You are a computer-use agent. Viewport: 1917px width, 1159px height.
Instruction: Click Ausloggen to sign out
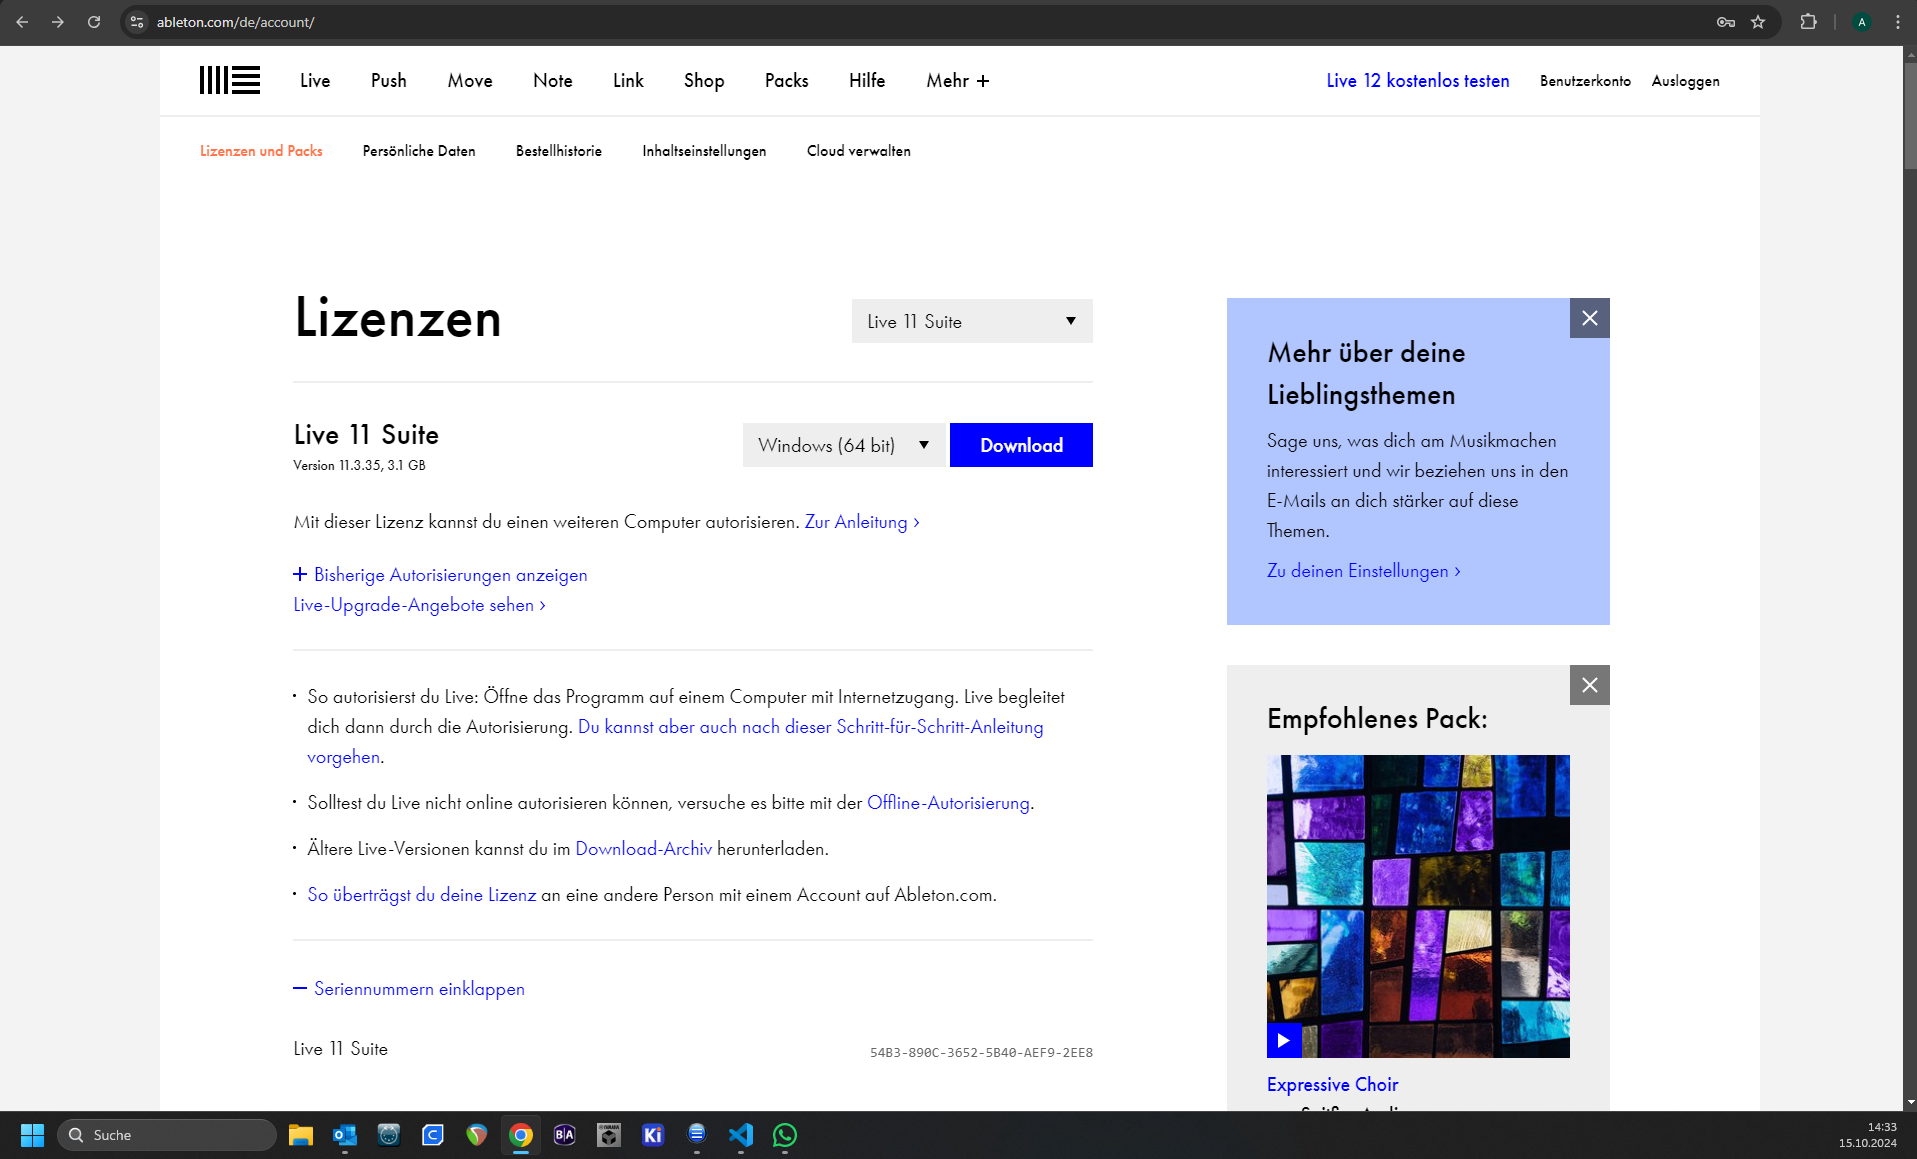(x=1686, y=81)
